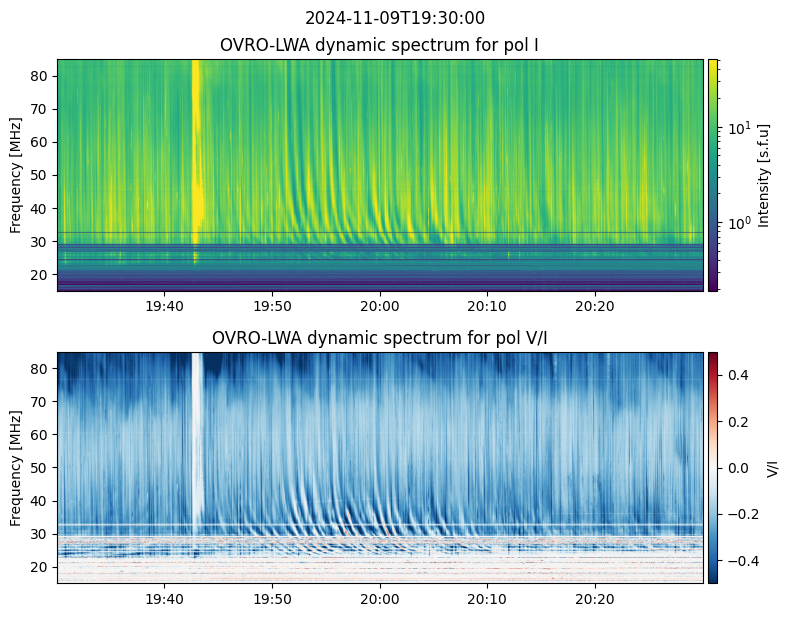Click the 20:10 time tick under V/I plot
Viewport: 789px width, 617px height.
(487, 599)
